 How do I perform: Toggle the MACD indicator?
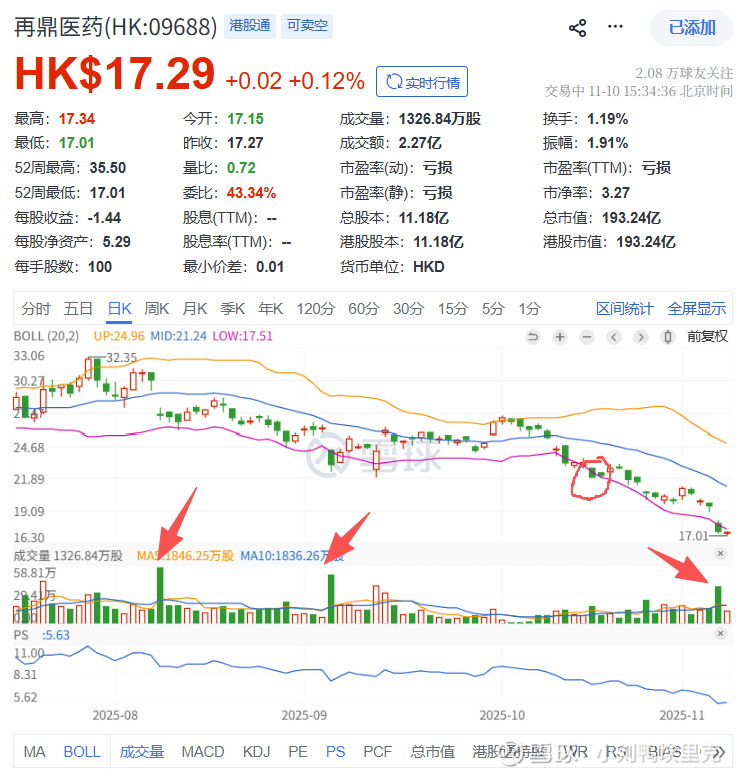click(x=203, y=752)
